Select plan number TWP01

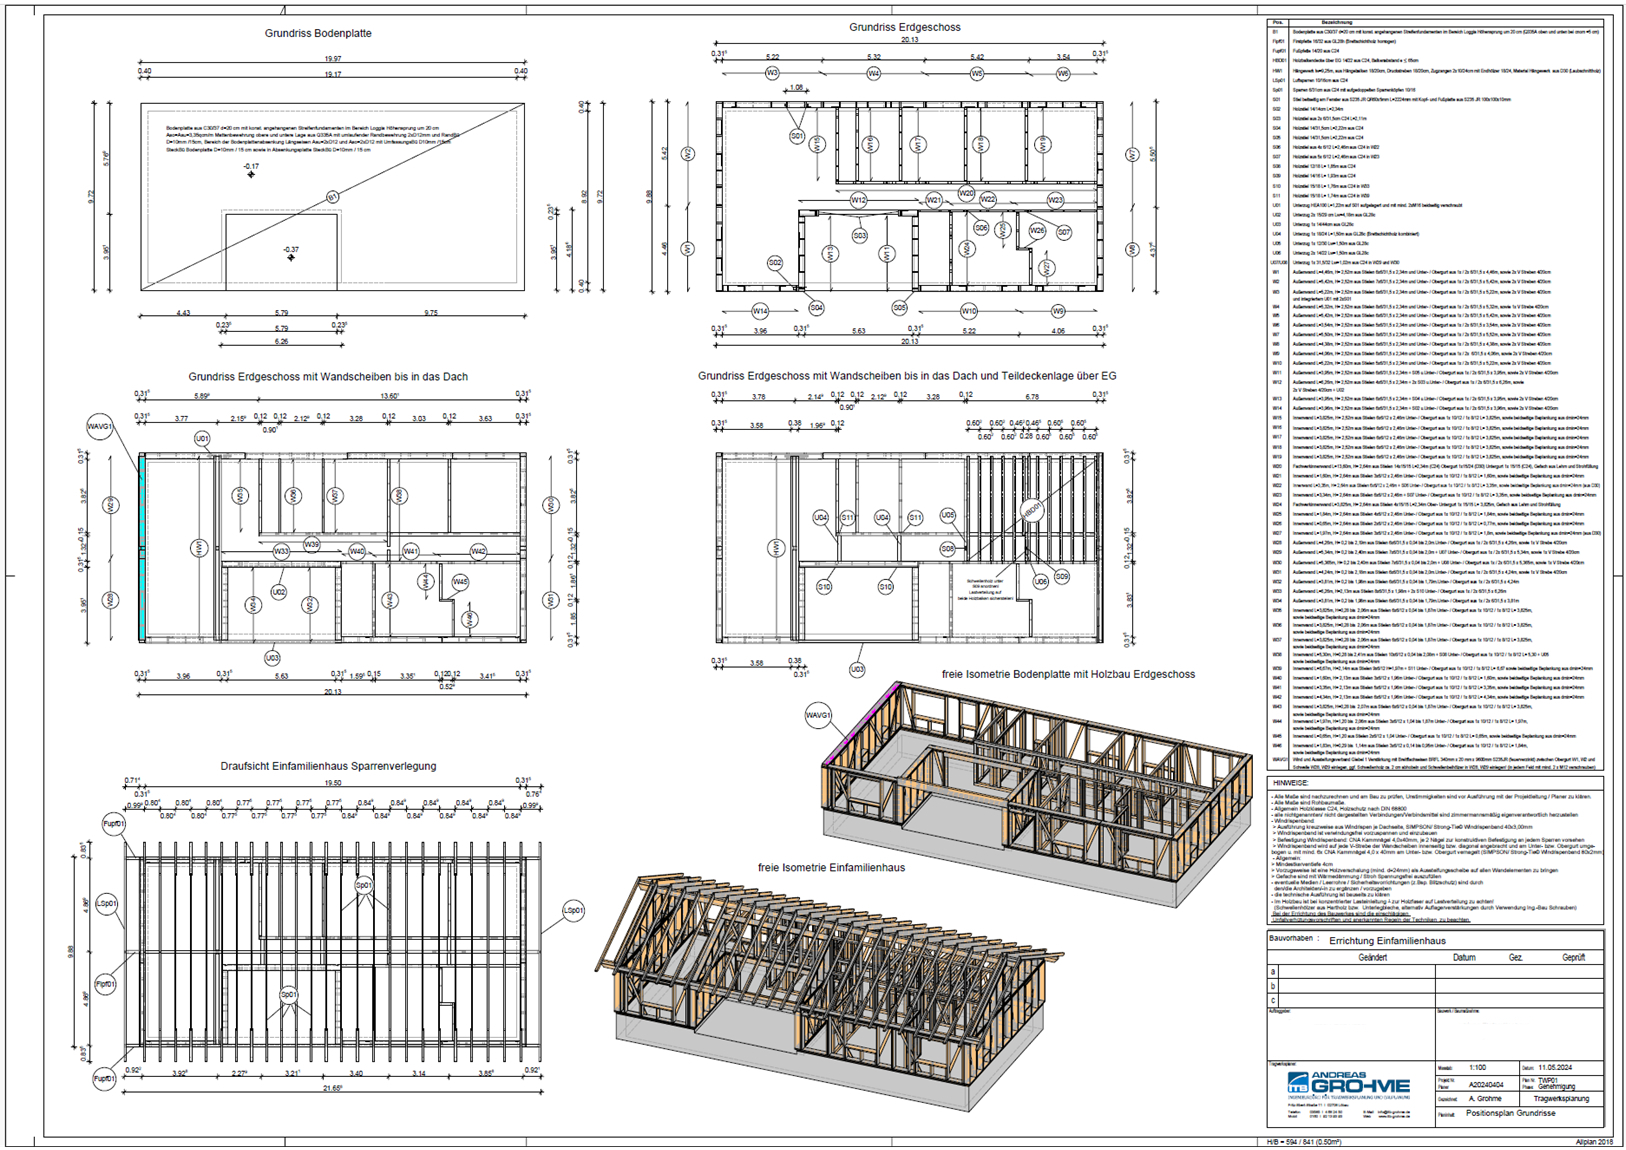1549,1081
